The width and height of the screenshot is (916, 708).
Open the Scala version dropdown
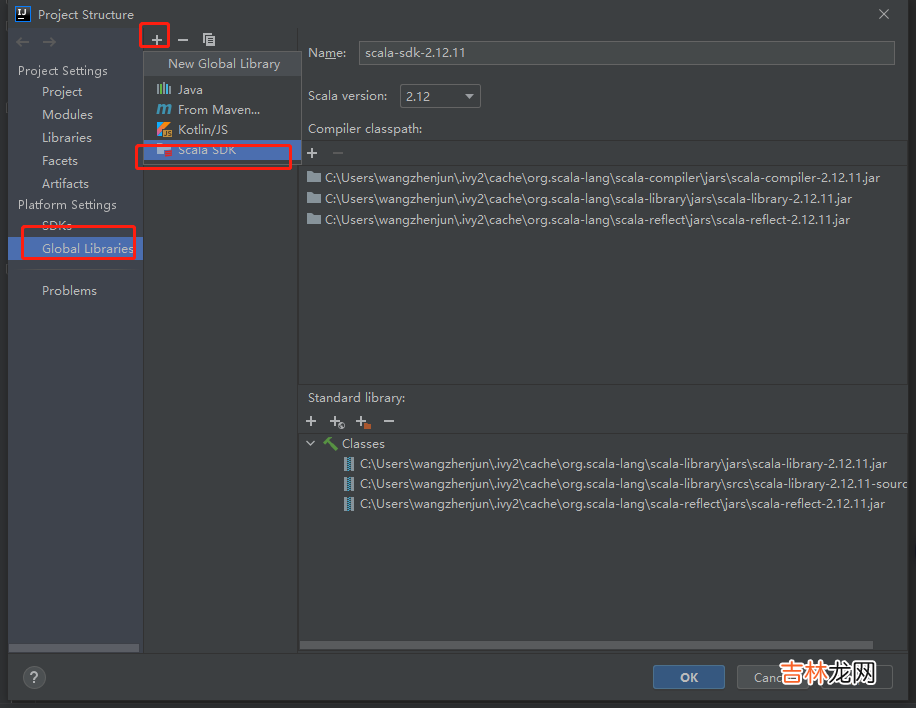[x=440, y=96]
